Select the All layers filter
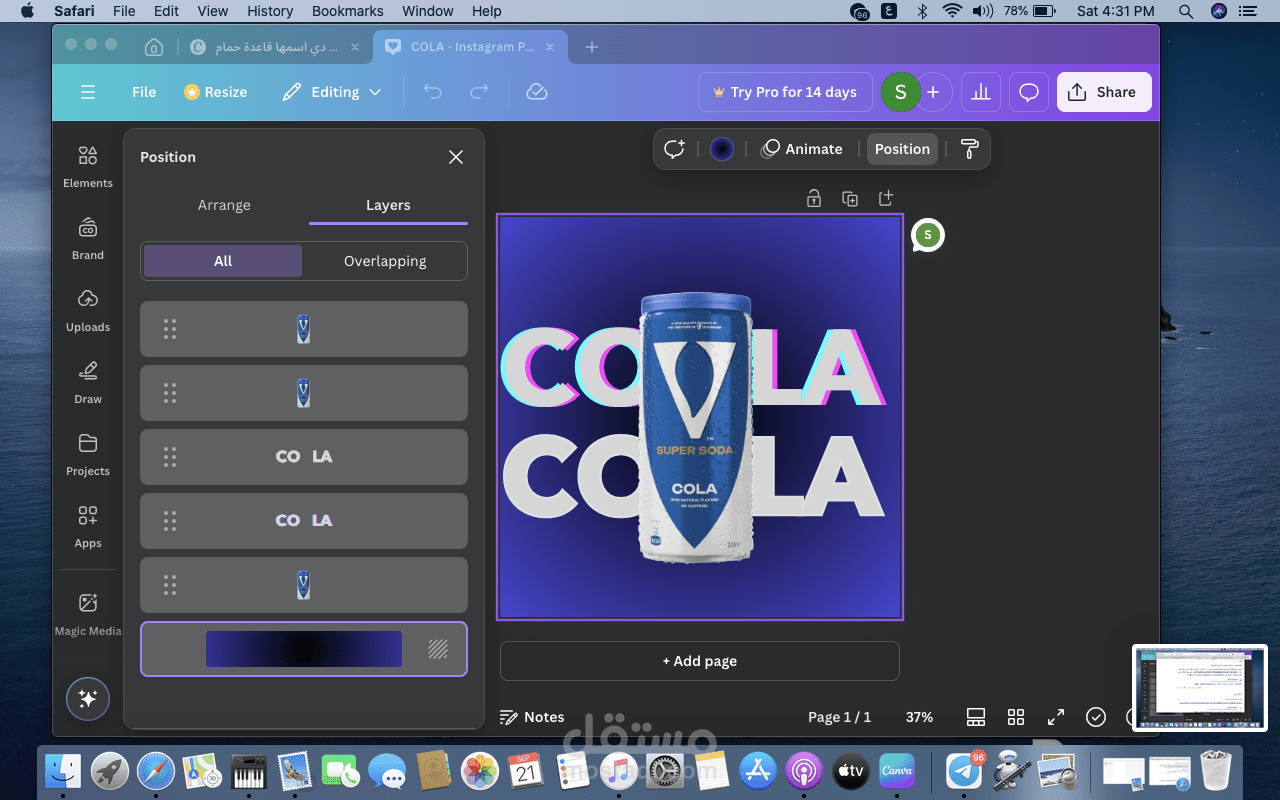The image size is (1280, 800). click(223, 261)
